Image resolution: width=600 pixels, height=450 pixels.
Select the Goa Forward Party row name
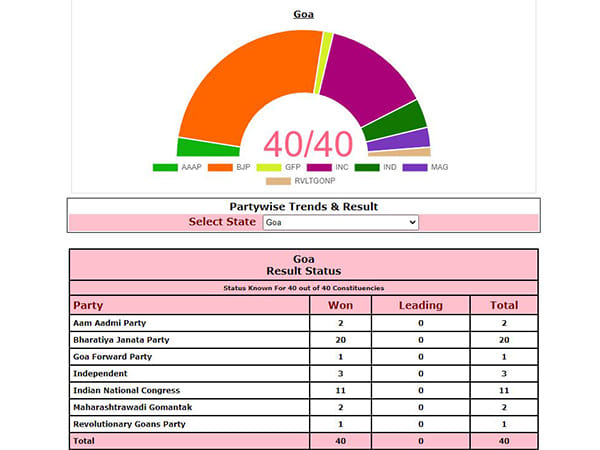click(x=112, y=357)
